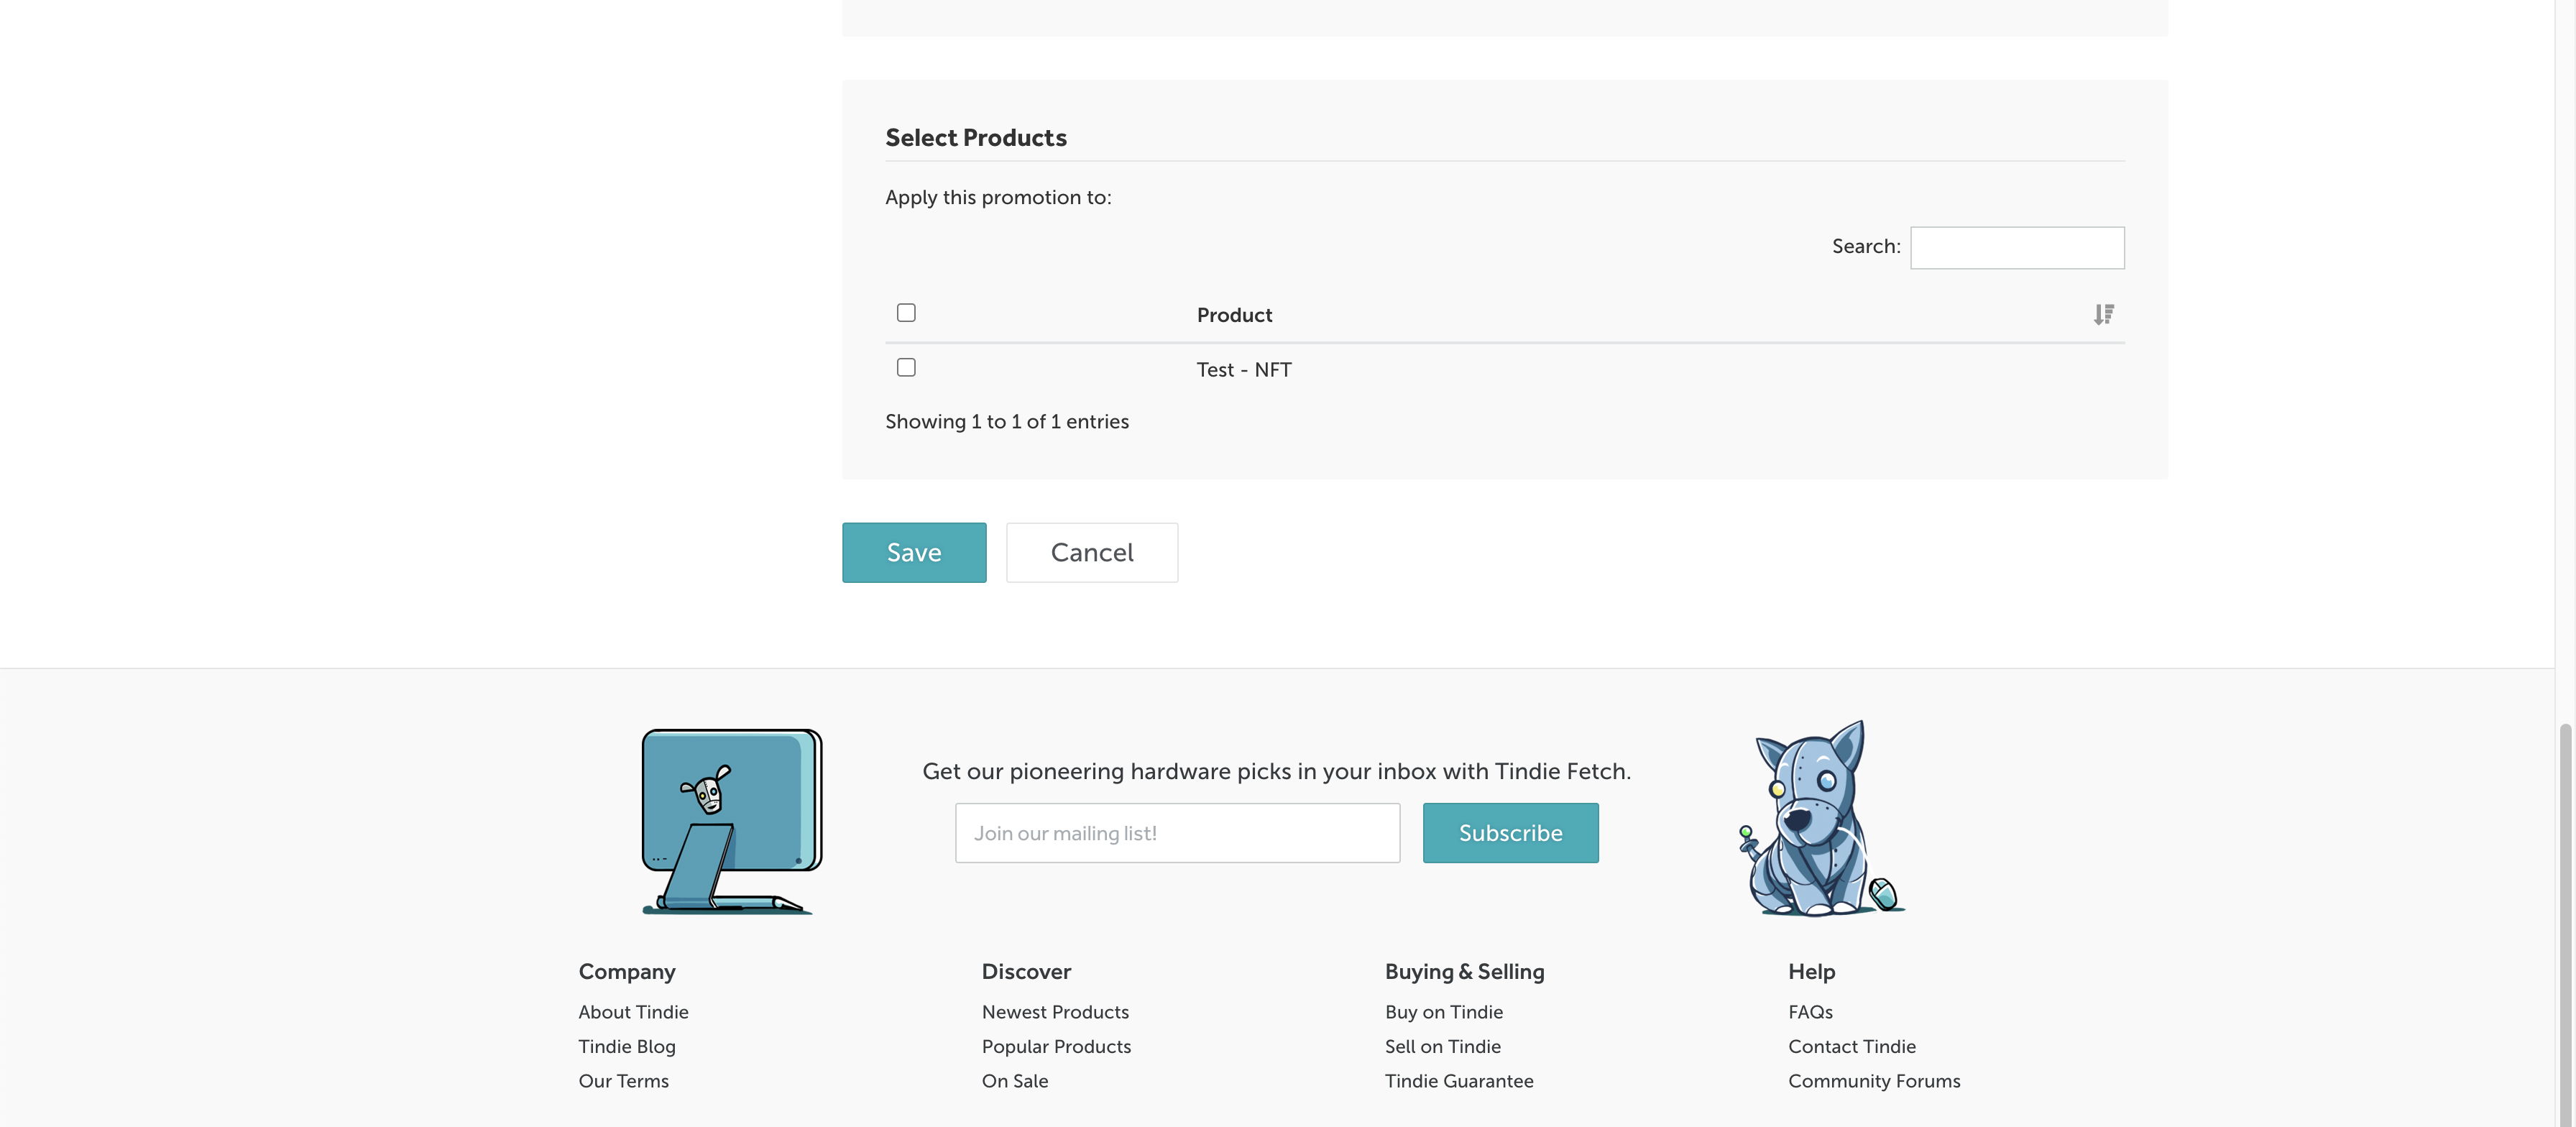
Task: Open the About Tindie link
Action: (x=633, y=1012)
